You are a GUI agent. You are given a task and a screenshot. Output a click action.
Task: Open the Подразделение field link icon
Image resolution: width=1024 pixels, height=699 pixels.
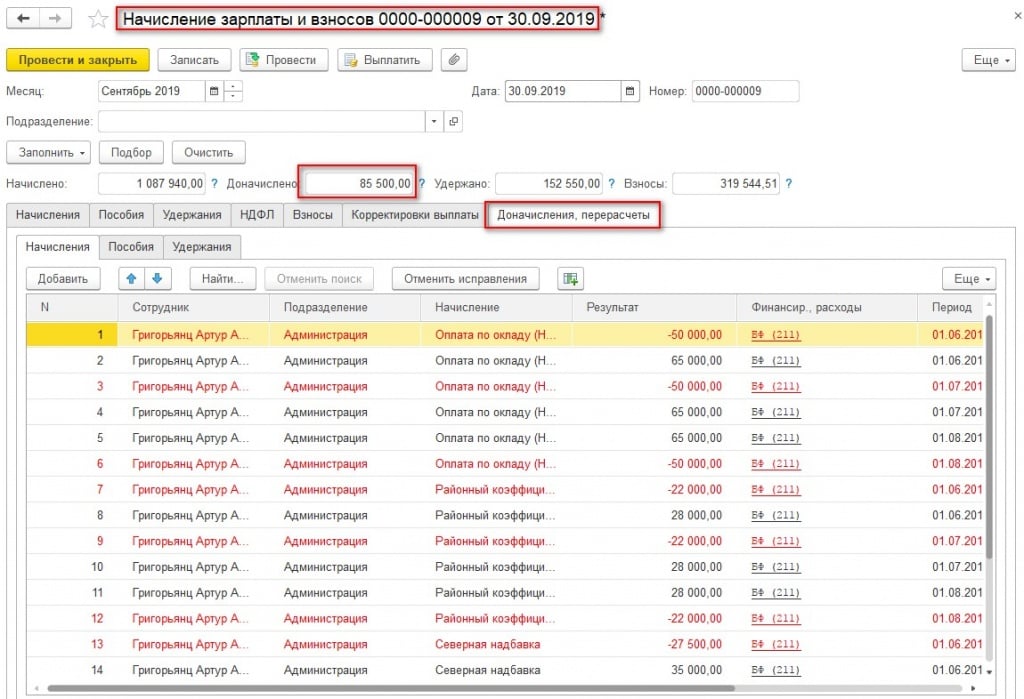point(453,121)
